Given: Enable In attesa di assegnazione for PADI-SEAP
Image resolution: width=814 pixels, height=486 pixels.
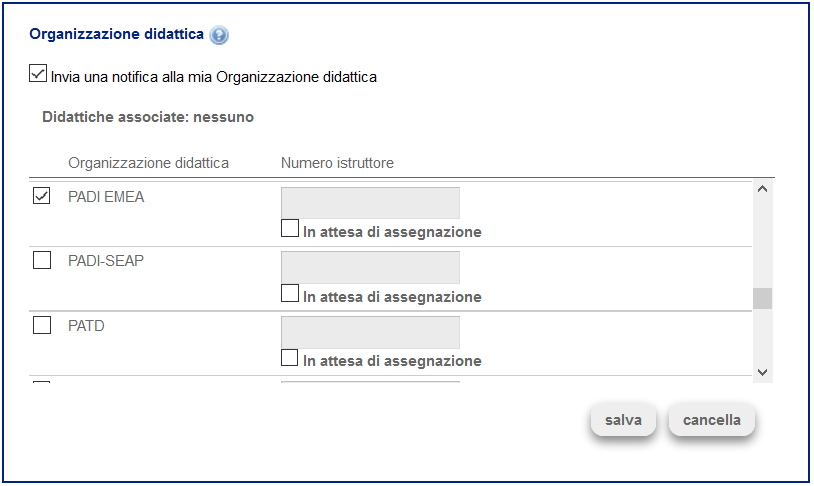Looking at the screenshot, I should click(x=290, y=294).
